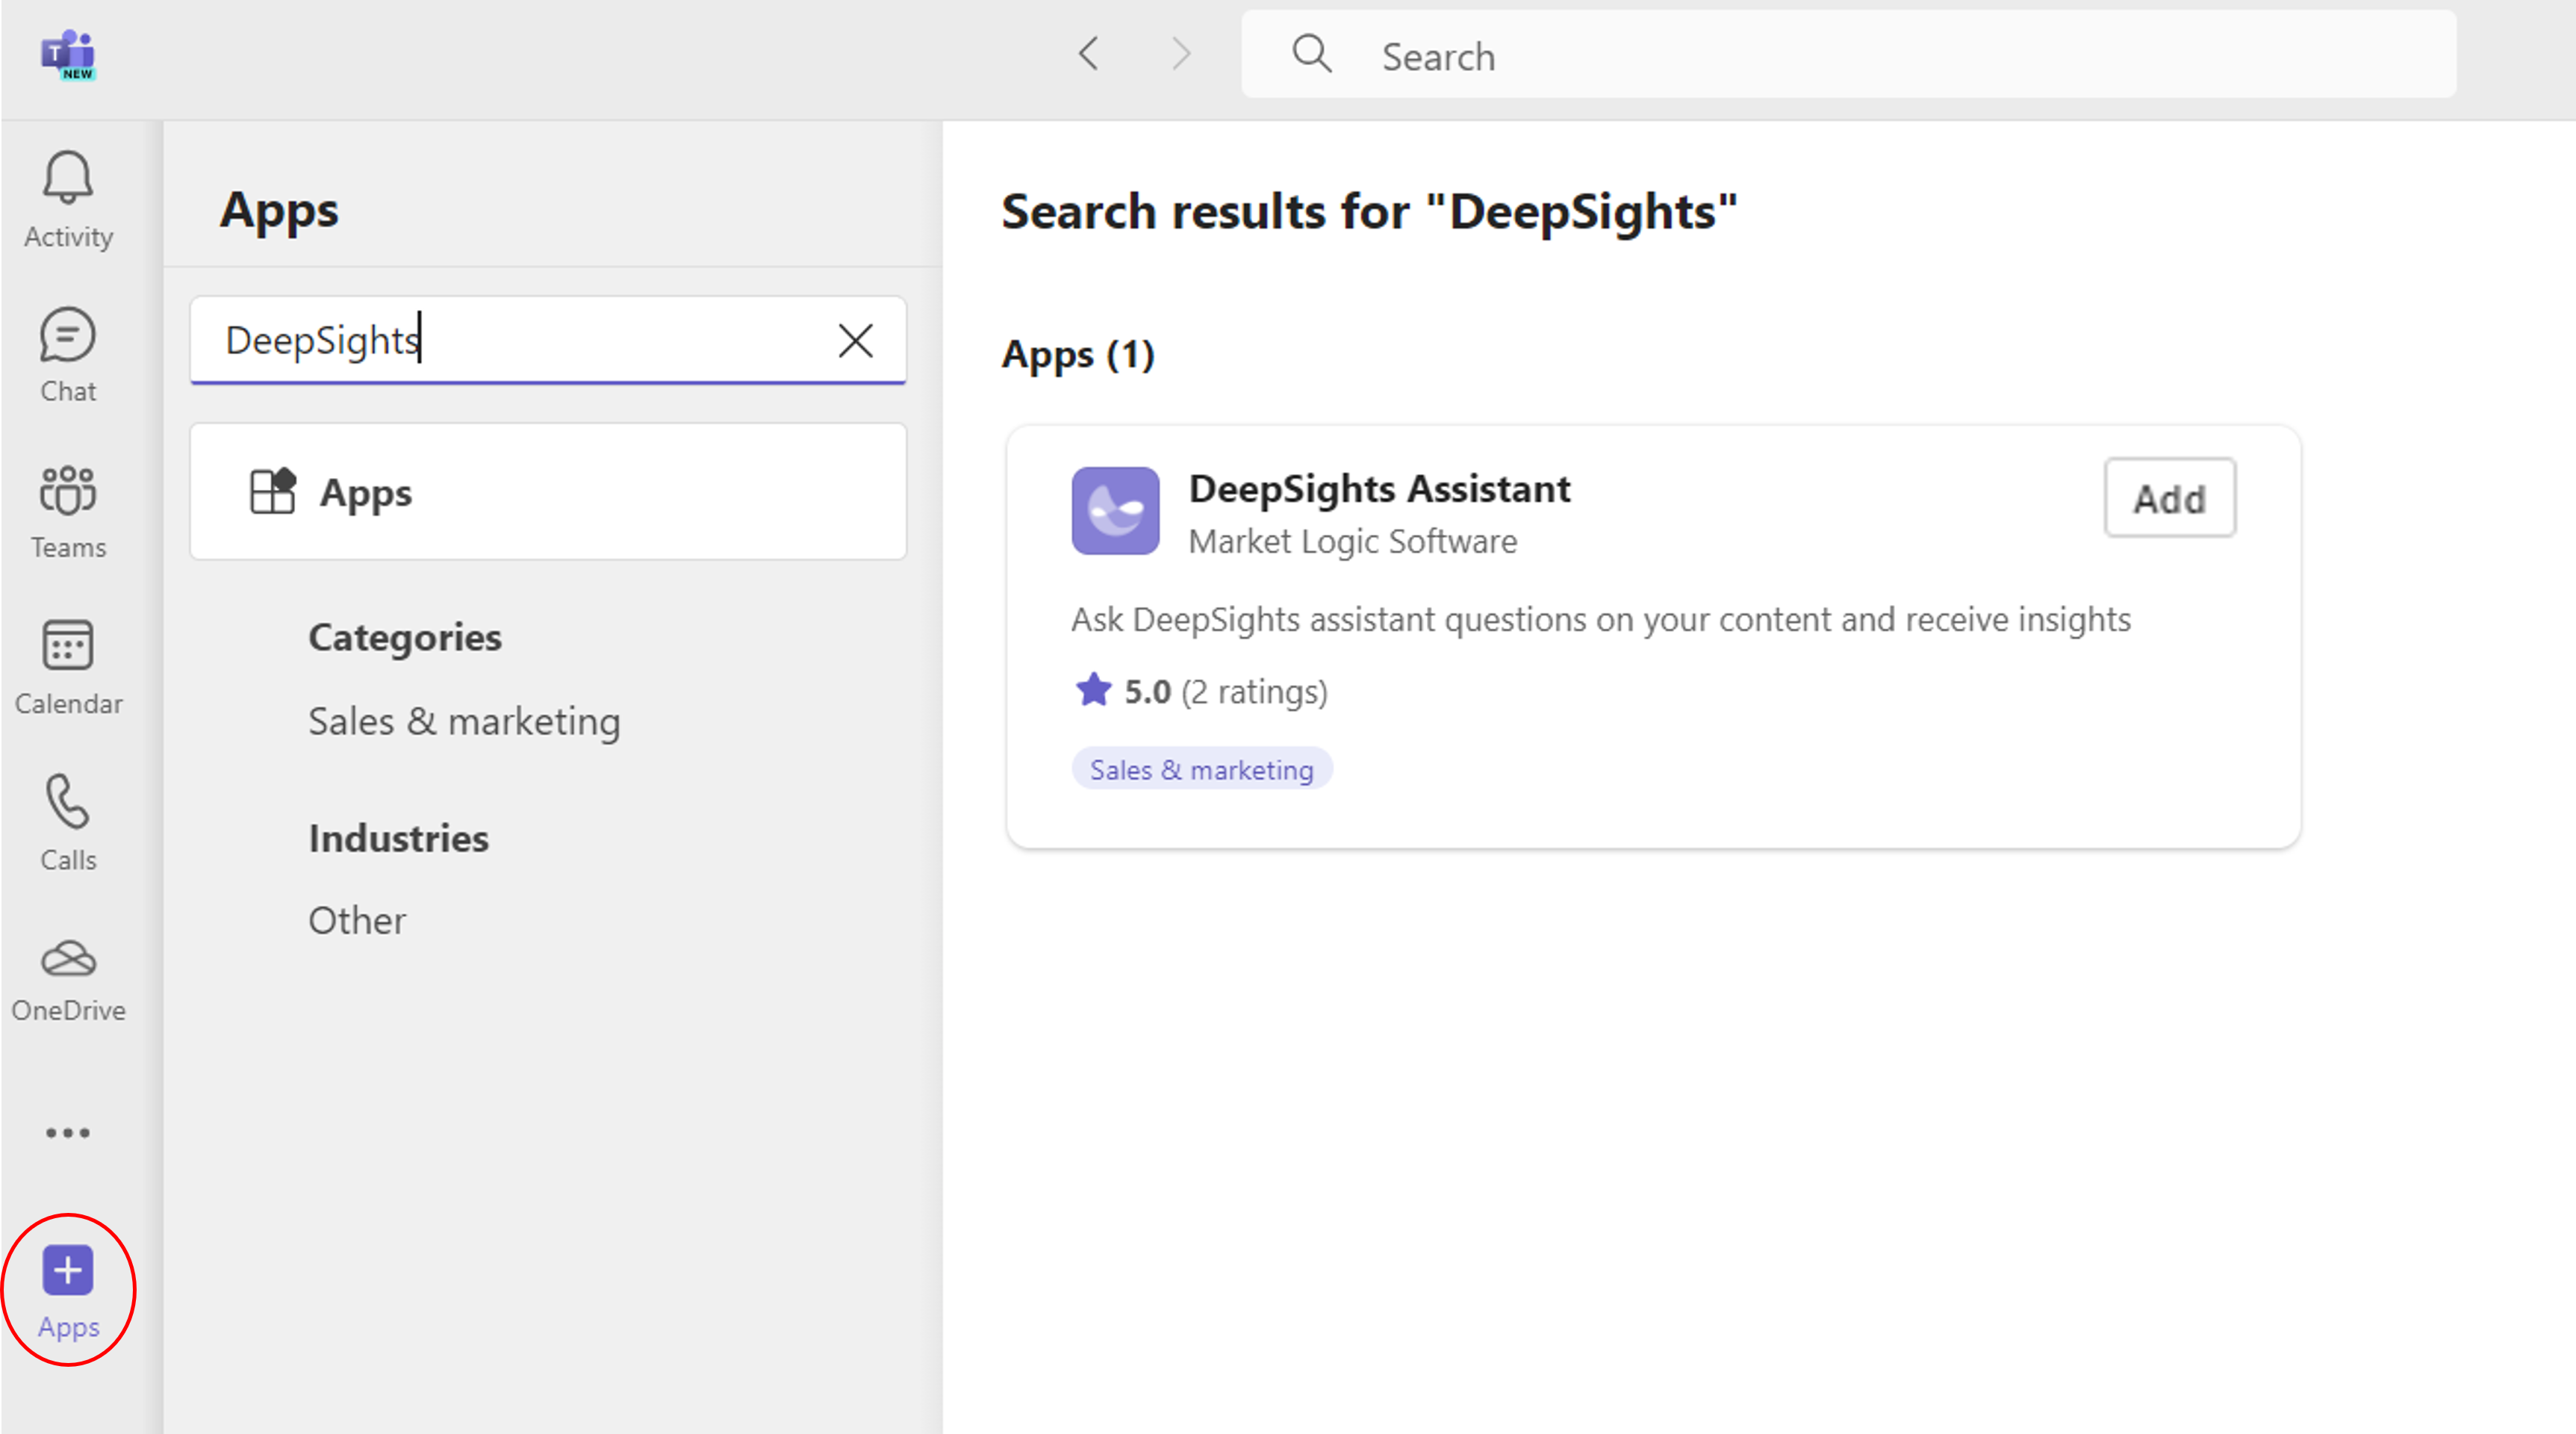The image size is (2576, 1434).
Task: Navigate forward with the right arrow
Action: click(1181, 54)
